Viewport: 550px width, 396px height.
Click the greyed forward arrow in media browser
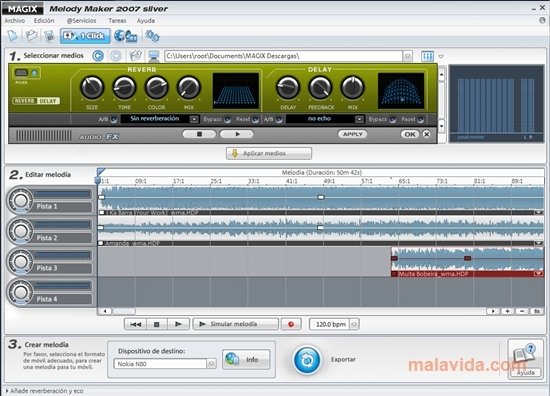pos(116,56)
